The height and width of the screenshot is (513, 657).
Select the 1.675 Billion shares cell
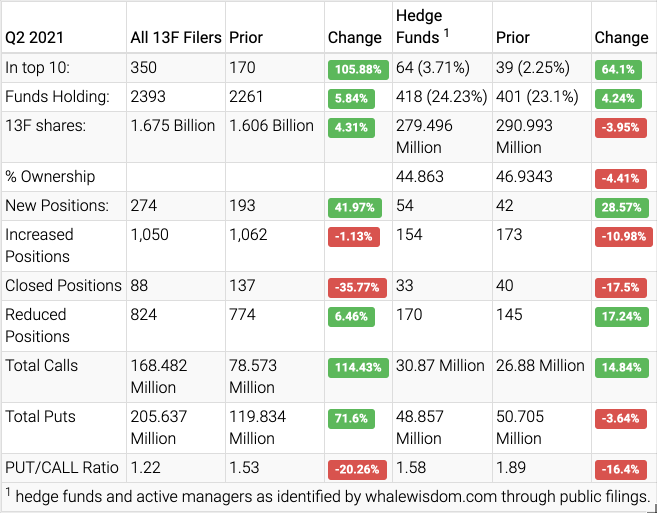pyautogui.click(x=173, y=126)
